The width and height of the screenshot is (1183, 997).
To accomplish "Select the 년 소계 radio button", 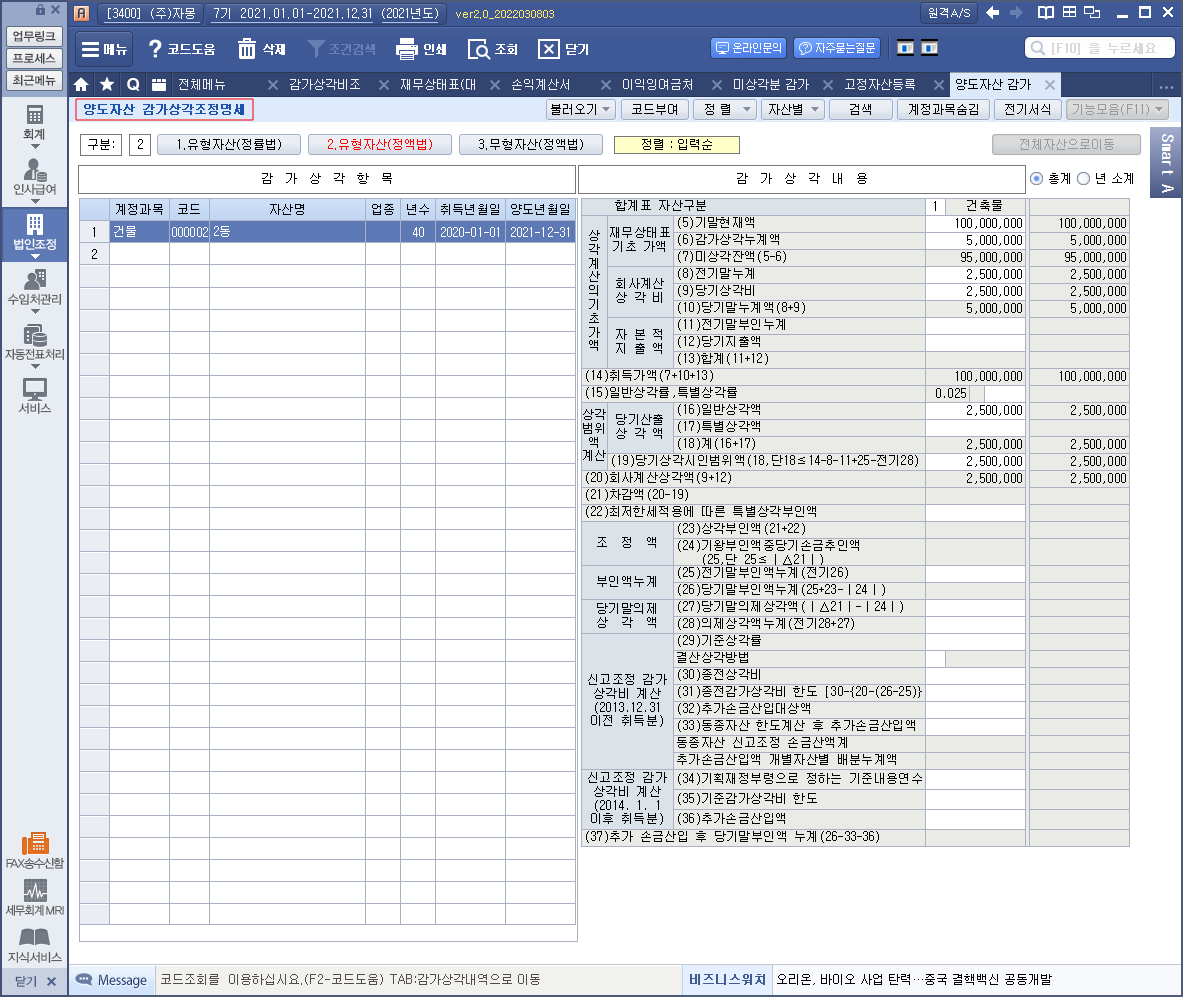I will click(x=1083, y=178).
